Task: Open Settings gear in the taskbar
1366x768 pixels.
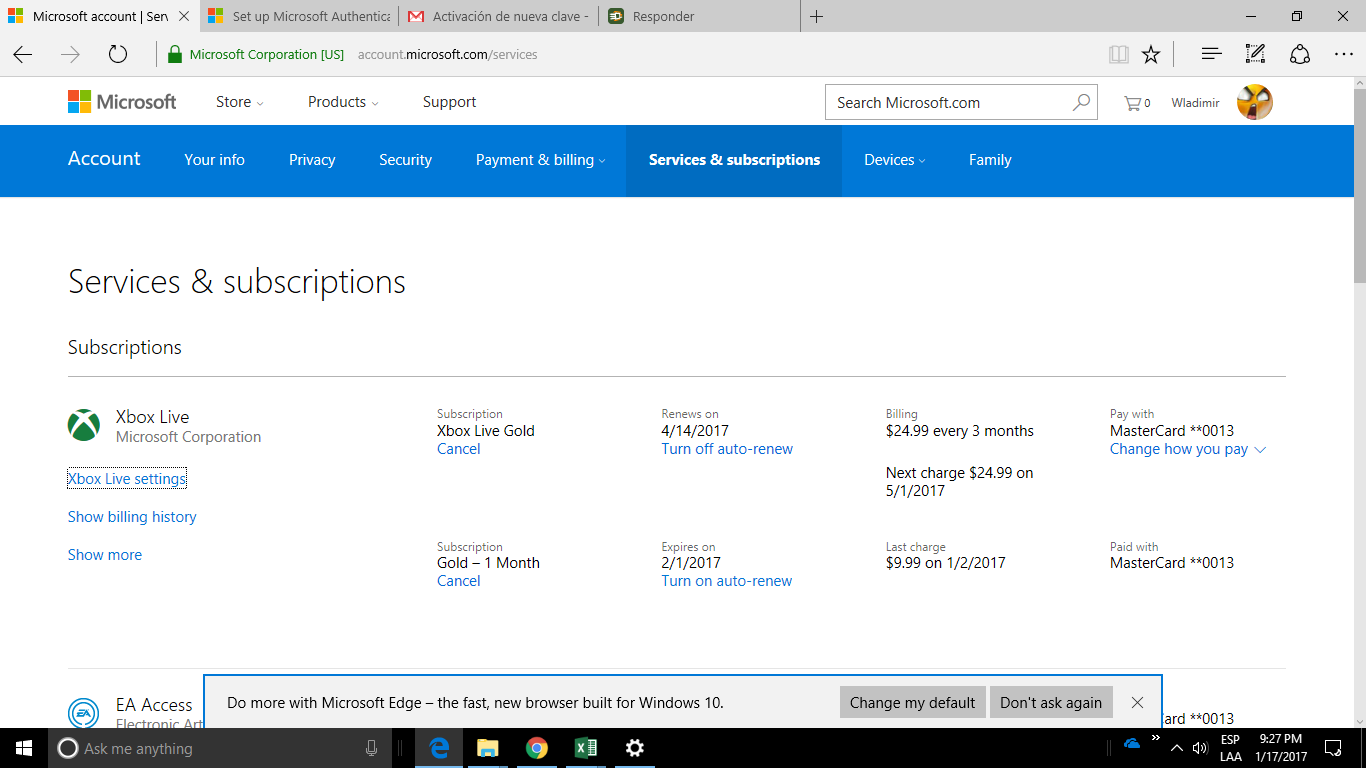Action: coord(635,748)
